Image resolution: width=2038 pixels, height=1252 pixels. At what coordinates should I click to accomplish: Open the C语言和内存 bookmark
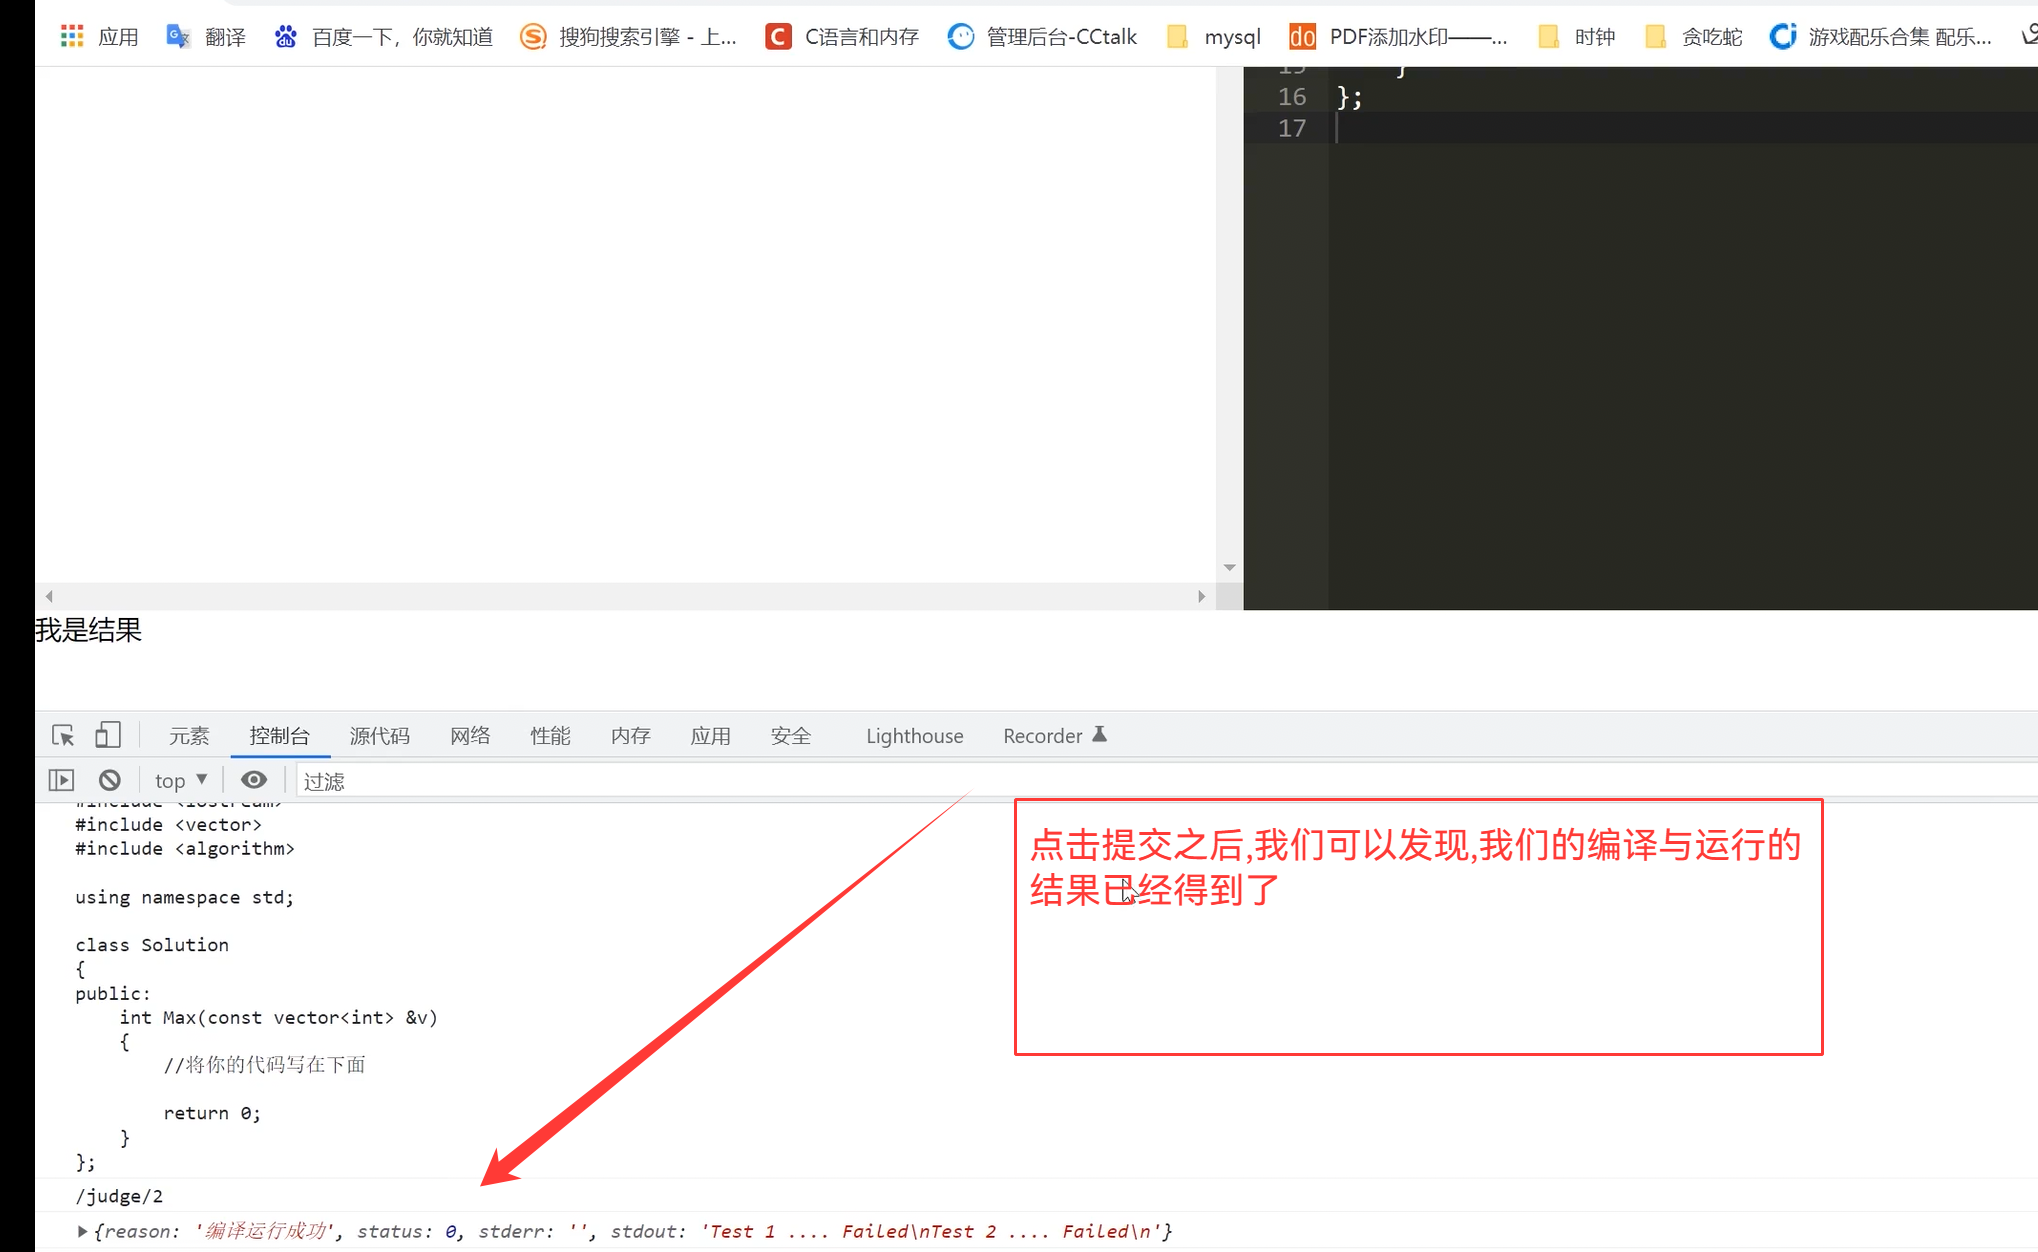click(x=841, y=37)
